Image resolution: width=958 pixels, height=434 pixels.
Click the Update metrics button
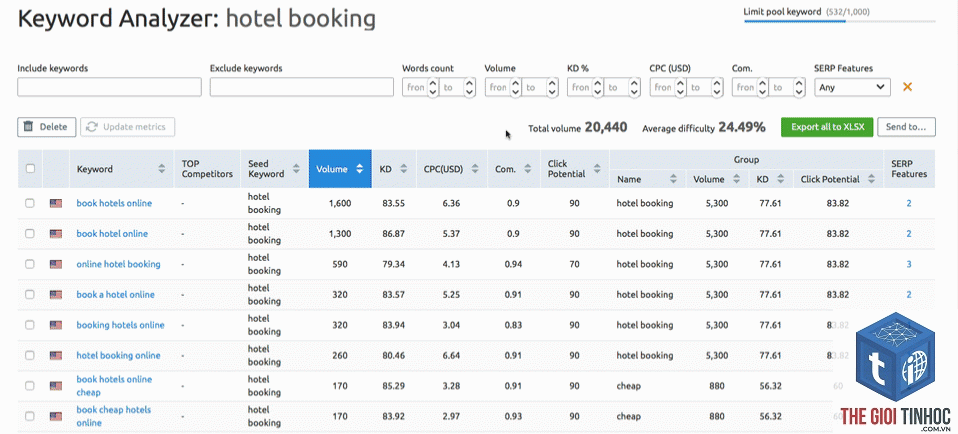coord(127,127)
